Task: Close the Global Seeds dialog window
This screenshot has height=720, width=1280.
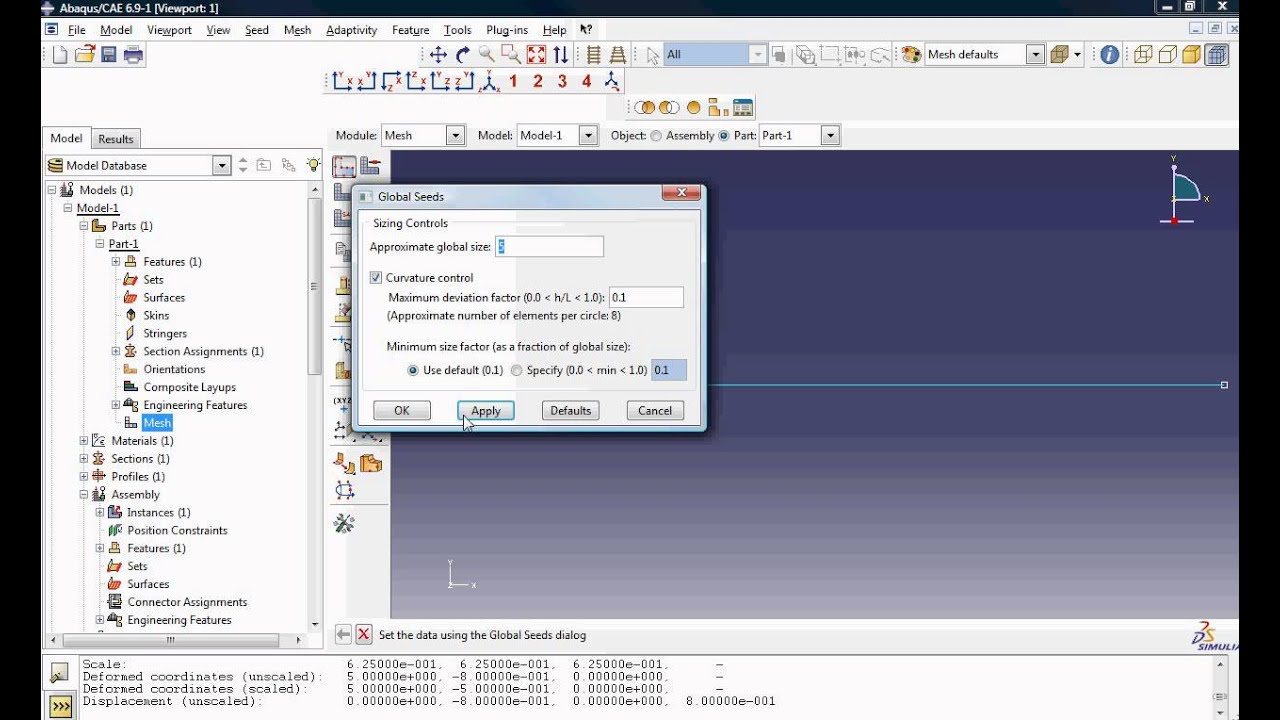Action: click(681, 194)
